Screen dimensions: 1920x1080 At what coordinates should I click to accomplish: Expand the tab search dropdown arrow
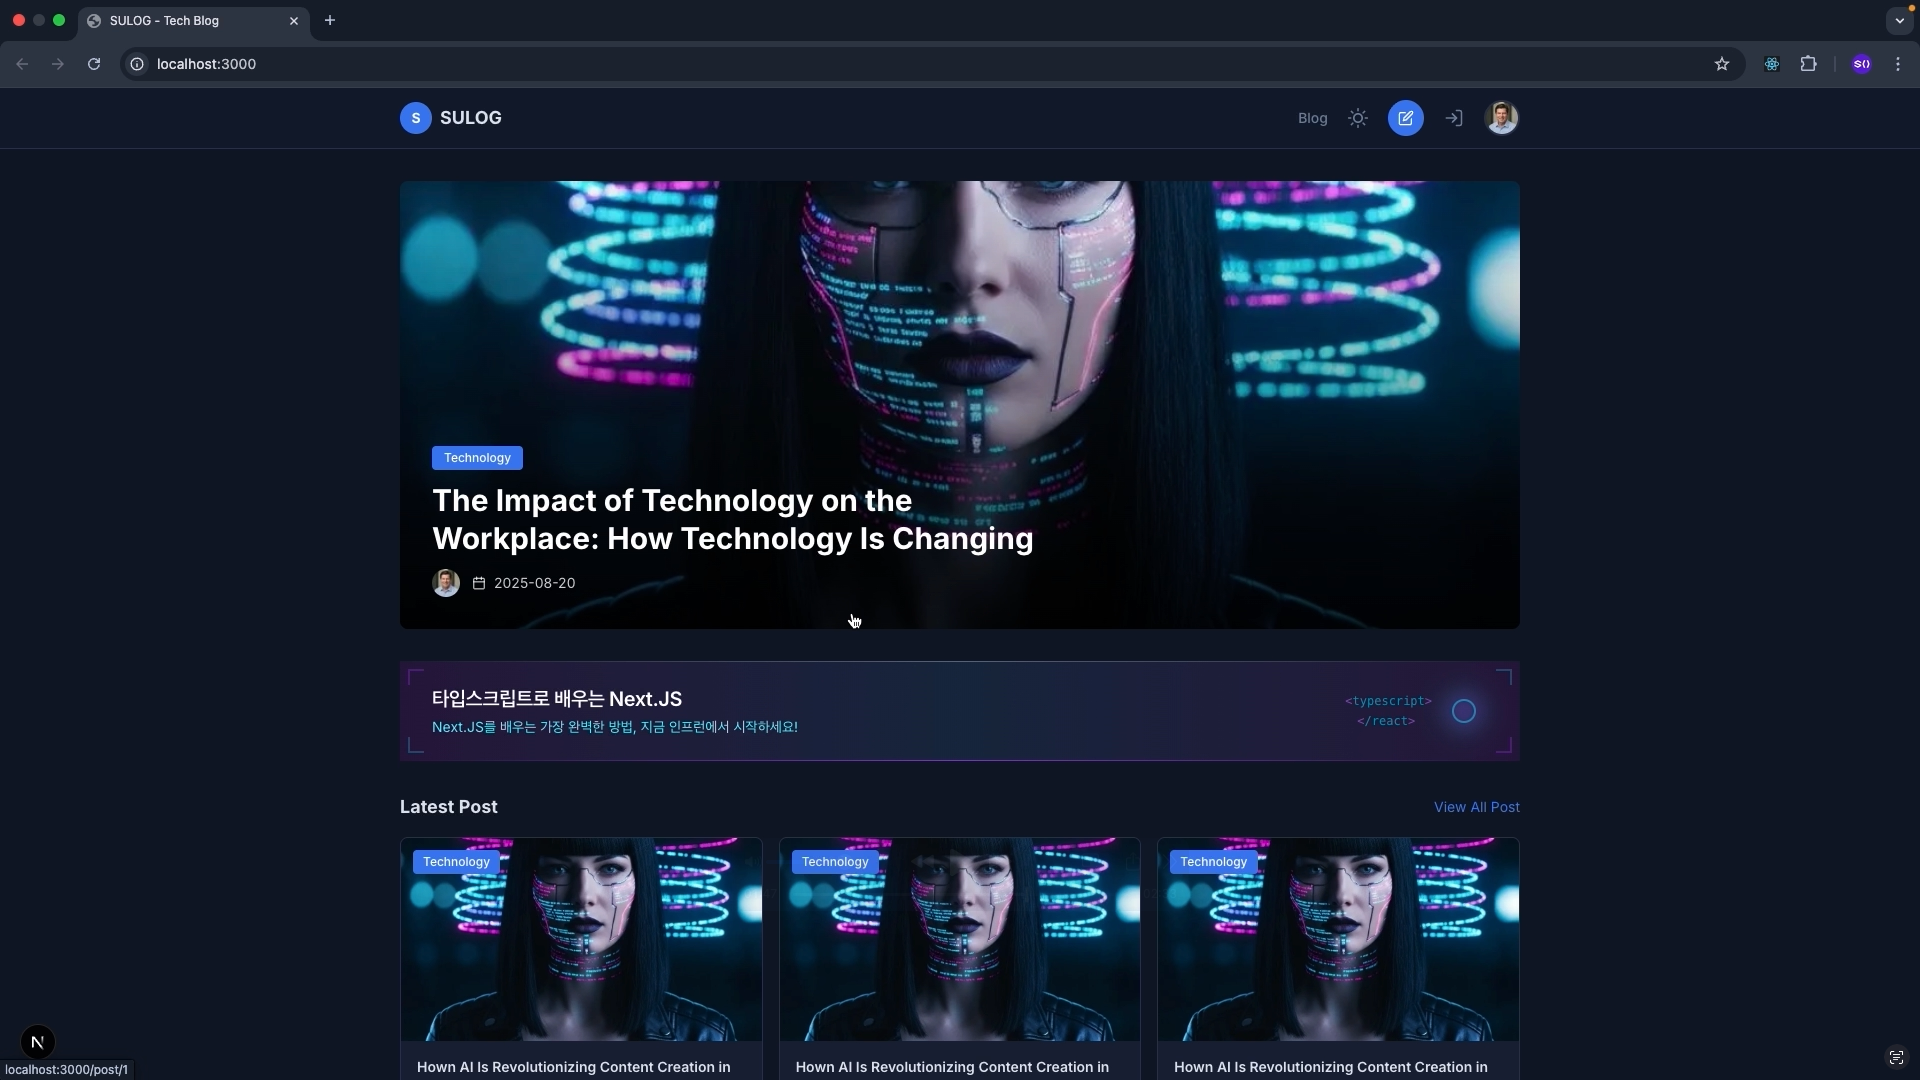(1899, 20)
